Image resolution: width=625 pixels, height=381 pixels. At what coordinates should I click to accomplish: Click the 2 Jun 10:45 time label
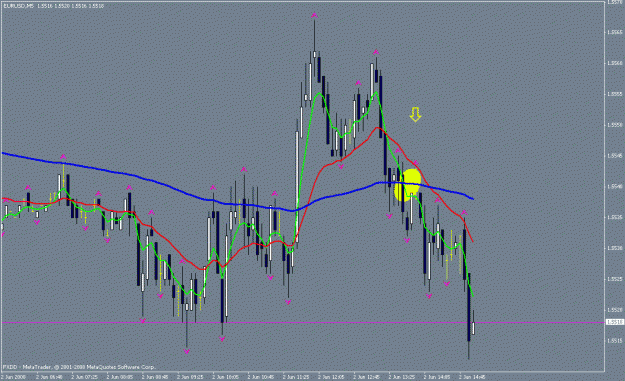[261, 377]
